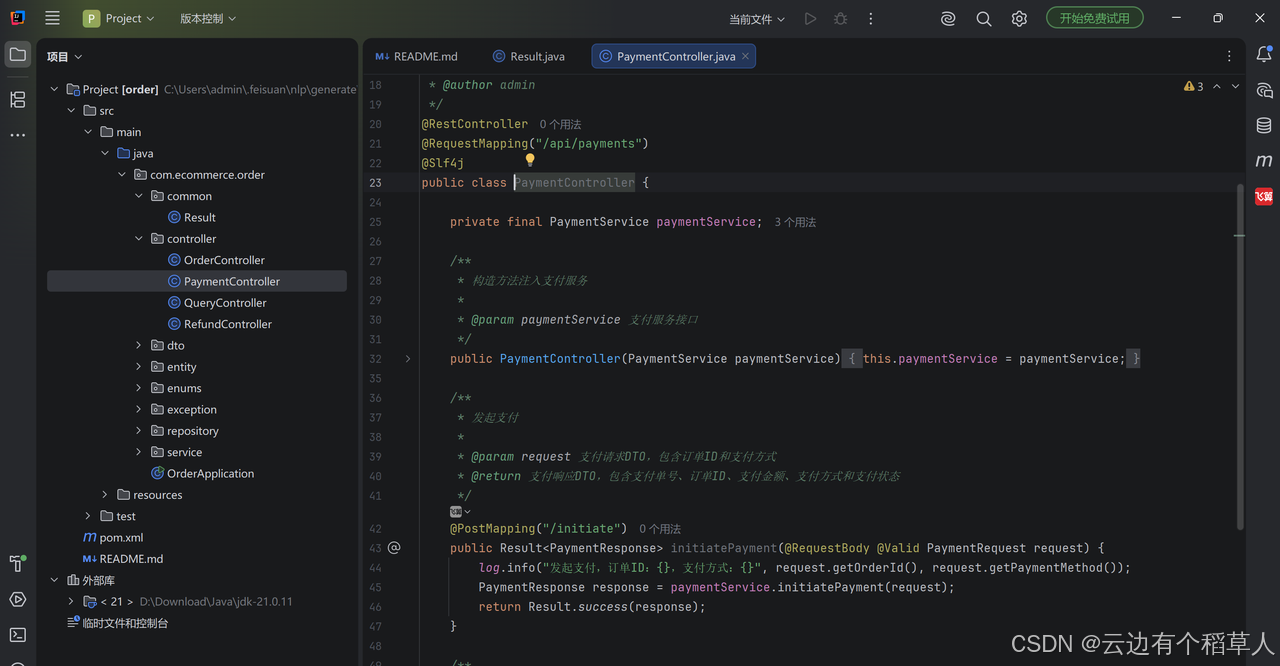Open the Database tool window

pyautogui.click(x=1264, y=126)
